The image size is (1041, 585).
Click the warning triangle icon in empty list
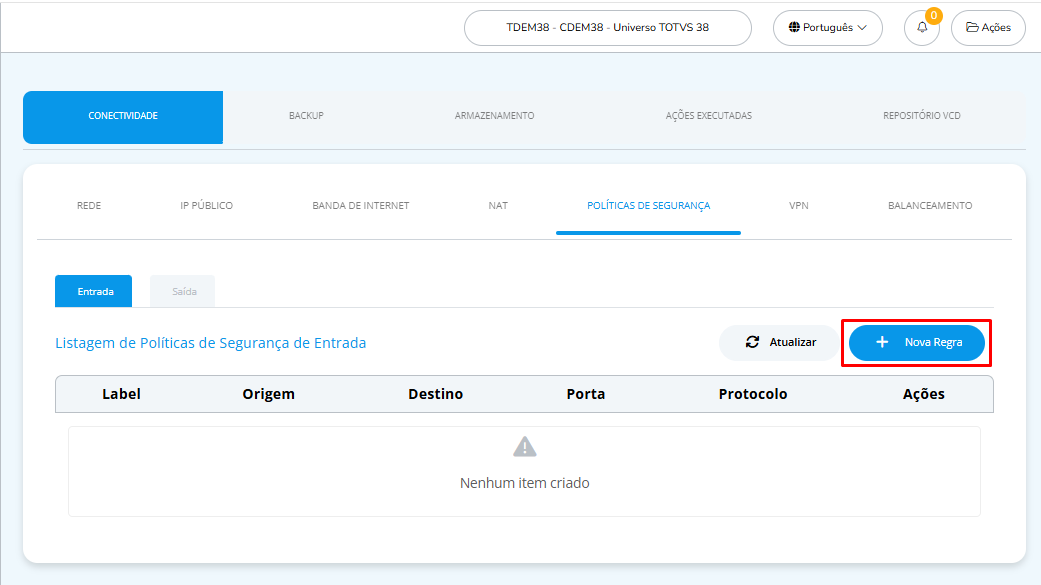[x=524, y=447]
